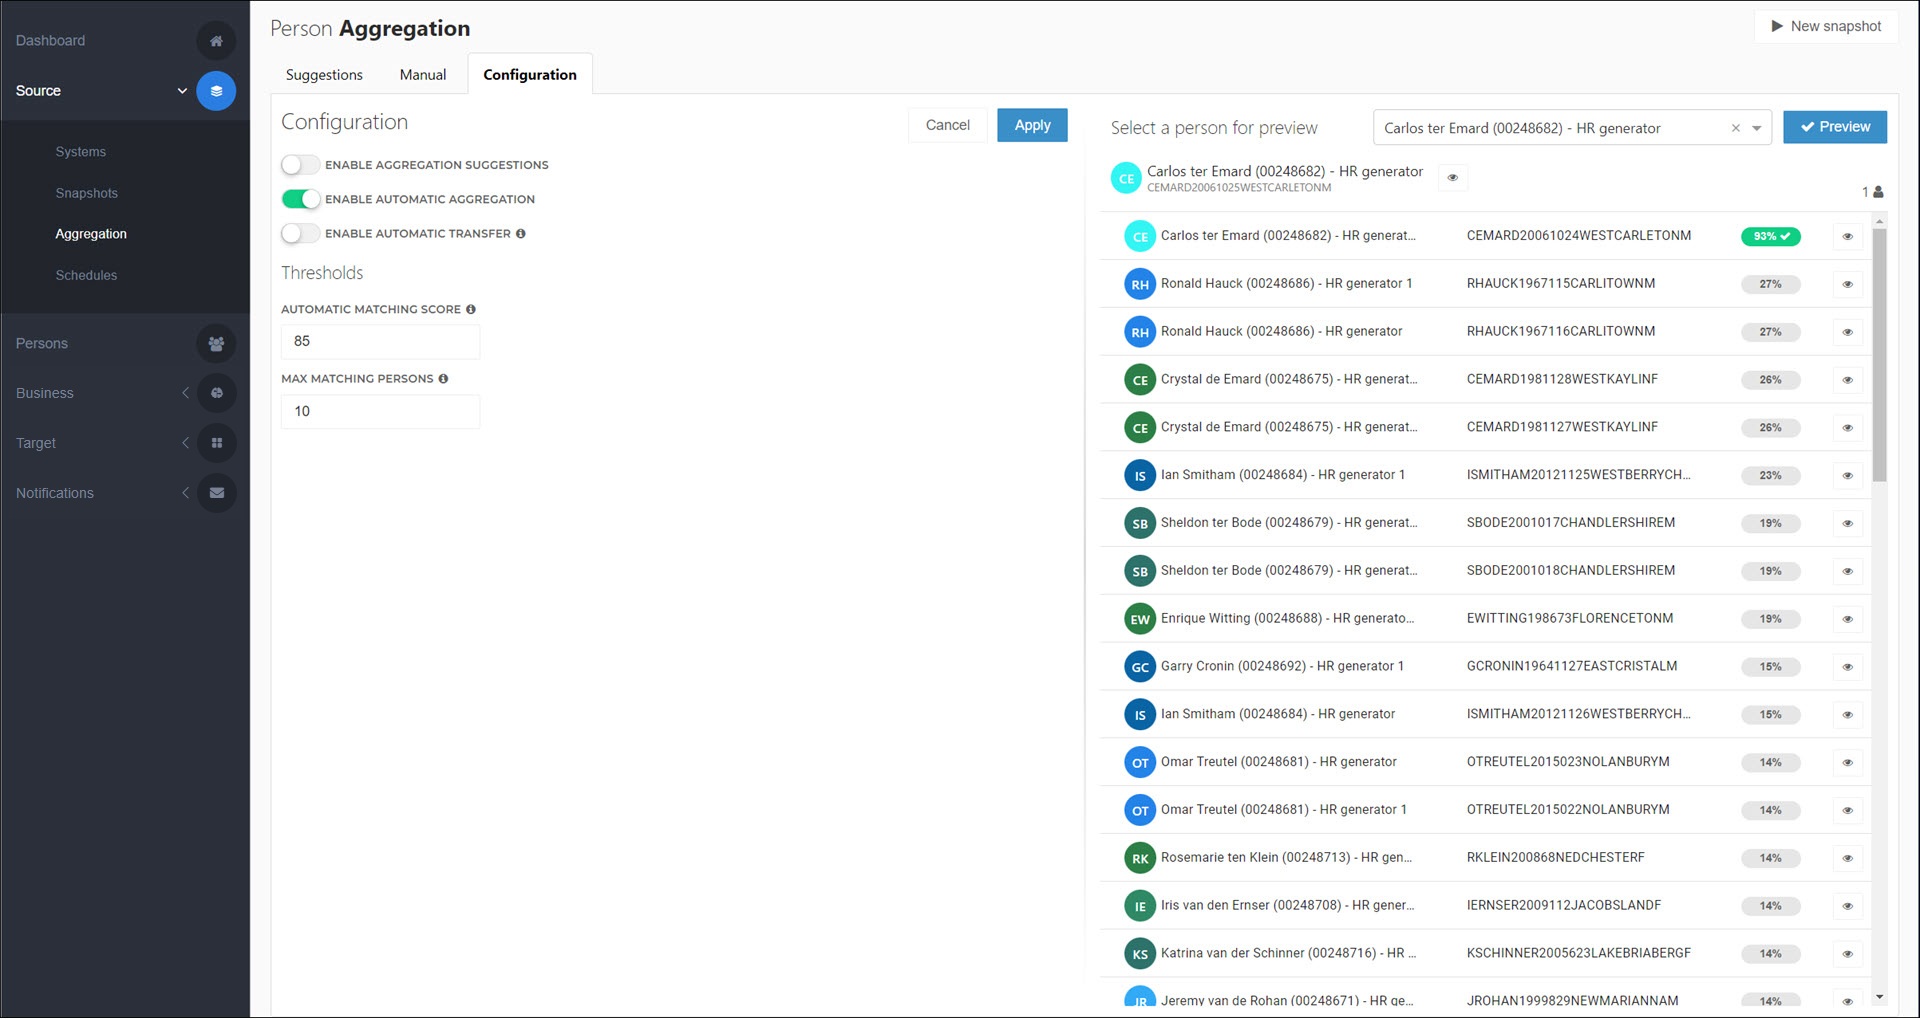Toggle Enable Automatic Aggregation switch
The height and width of the screenshot is (1019, 1920).
coord(300,199)
